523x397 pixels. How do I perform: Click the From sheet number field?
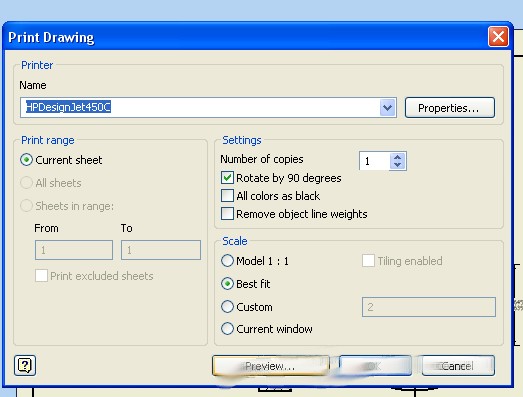point(74,250)
